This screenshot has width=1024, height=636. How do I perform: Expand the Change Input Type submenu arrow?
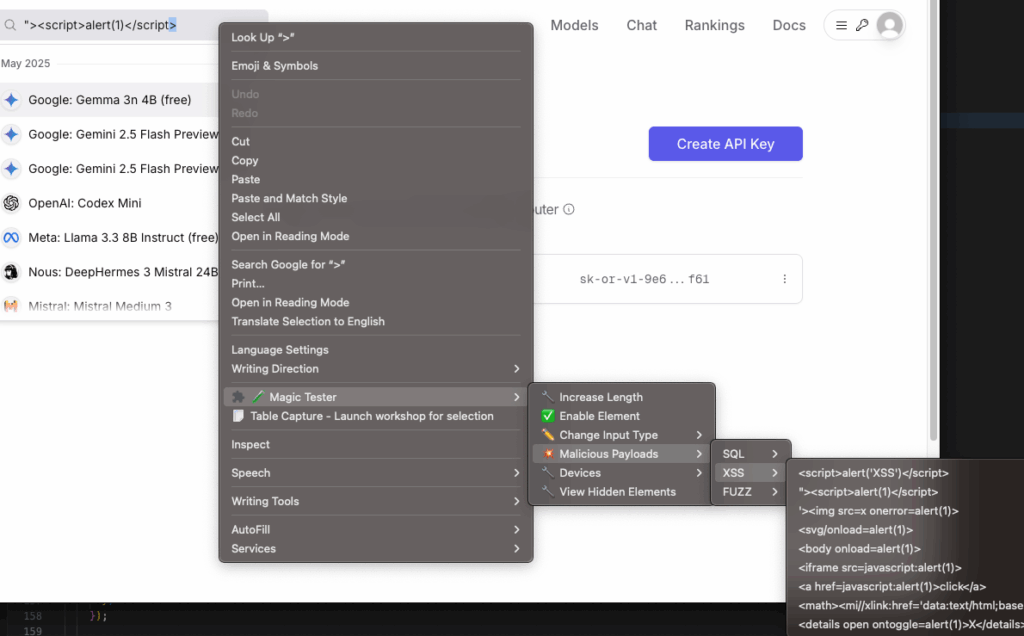tap(699, 435)
